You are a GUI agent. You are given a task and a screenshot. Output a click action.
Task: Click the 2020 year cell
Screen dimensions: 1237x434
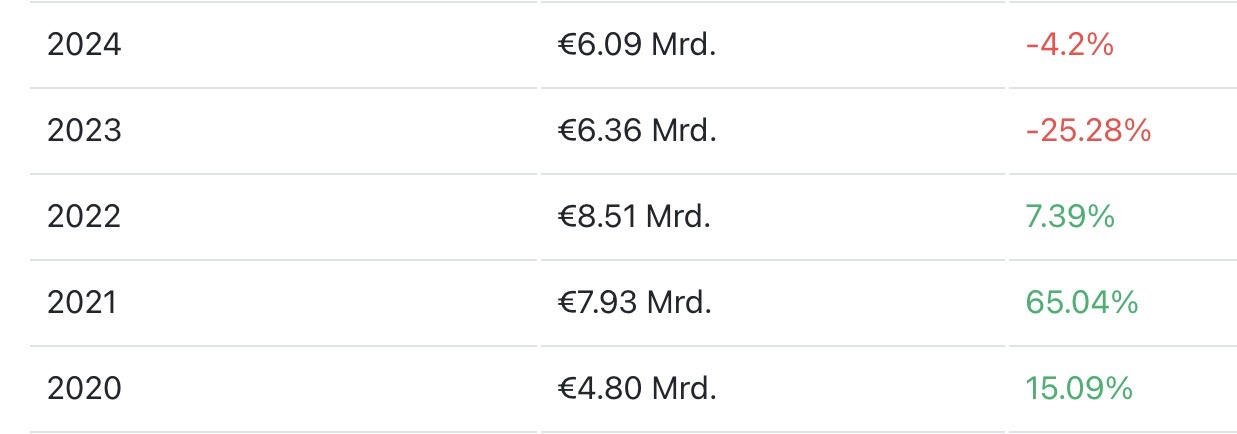coord(84,389)
